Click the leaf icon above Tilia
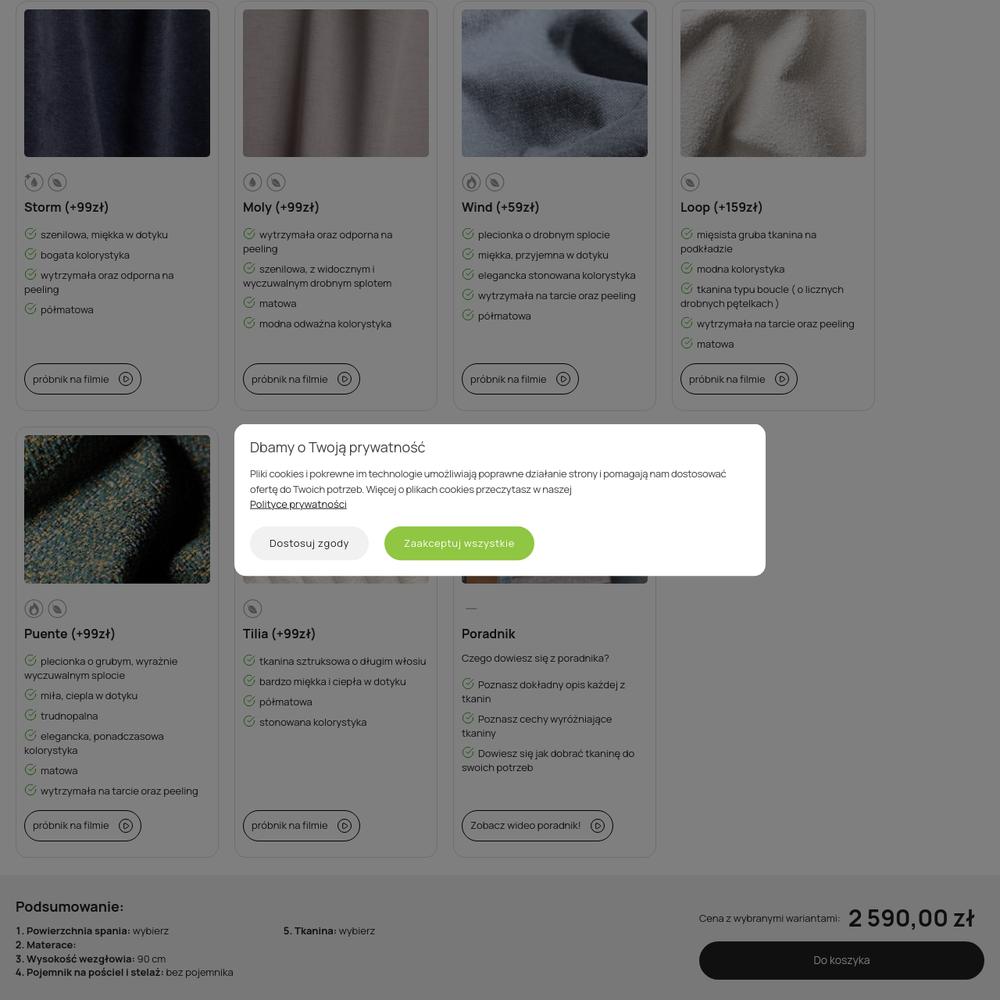Screen dimensions: 1000x1000 point(253,608)
